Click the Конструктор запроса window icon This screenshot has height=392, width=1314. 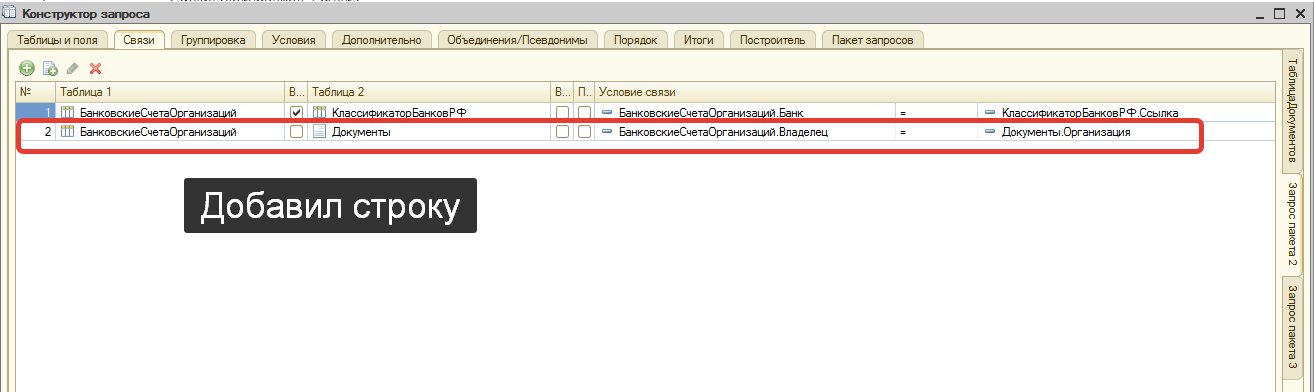click(10, 11)
